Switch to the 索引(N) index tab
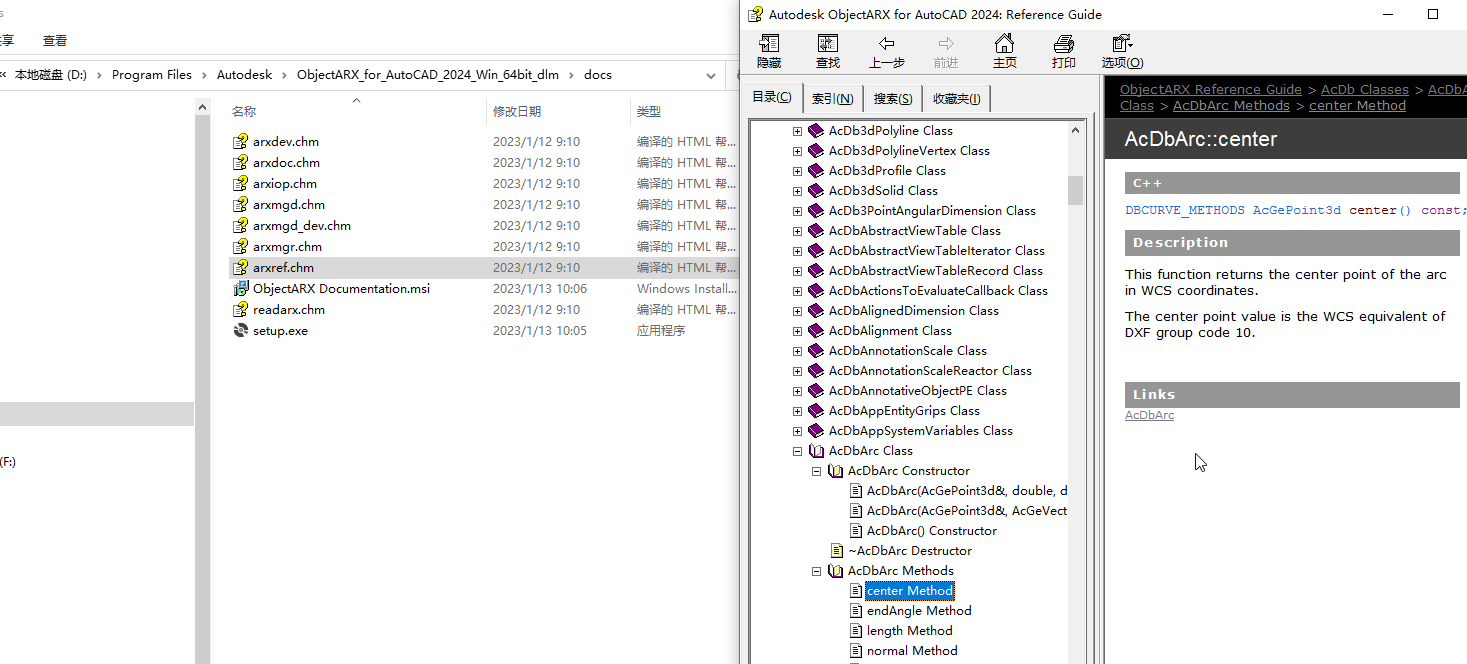The width and height of the screenshot is (1467, 664). 832,98
